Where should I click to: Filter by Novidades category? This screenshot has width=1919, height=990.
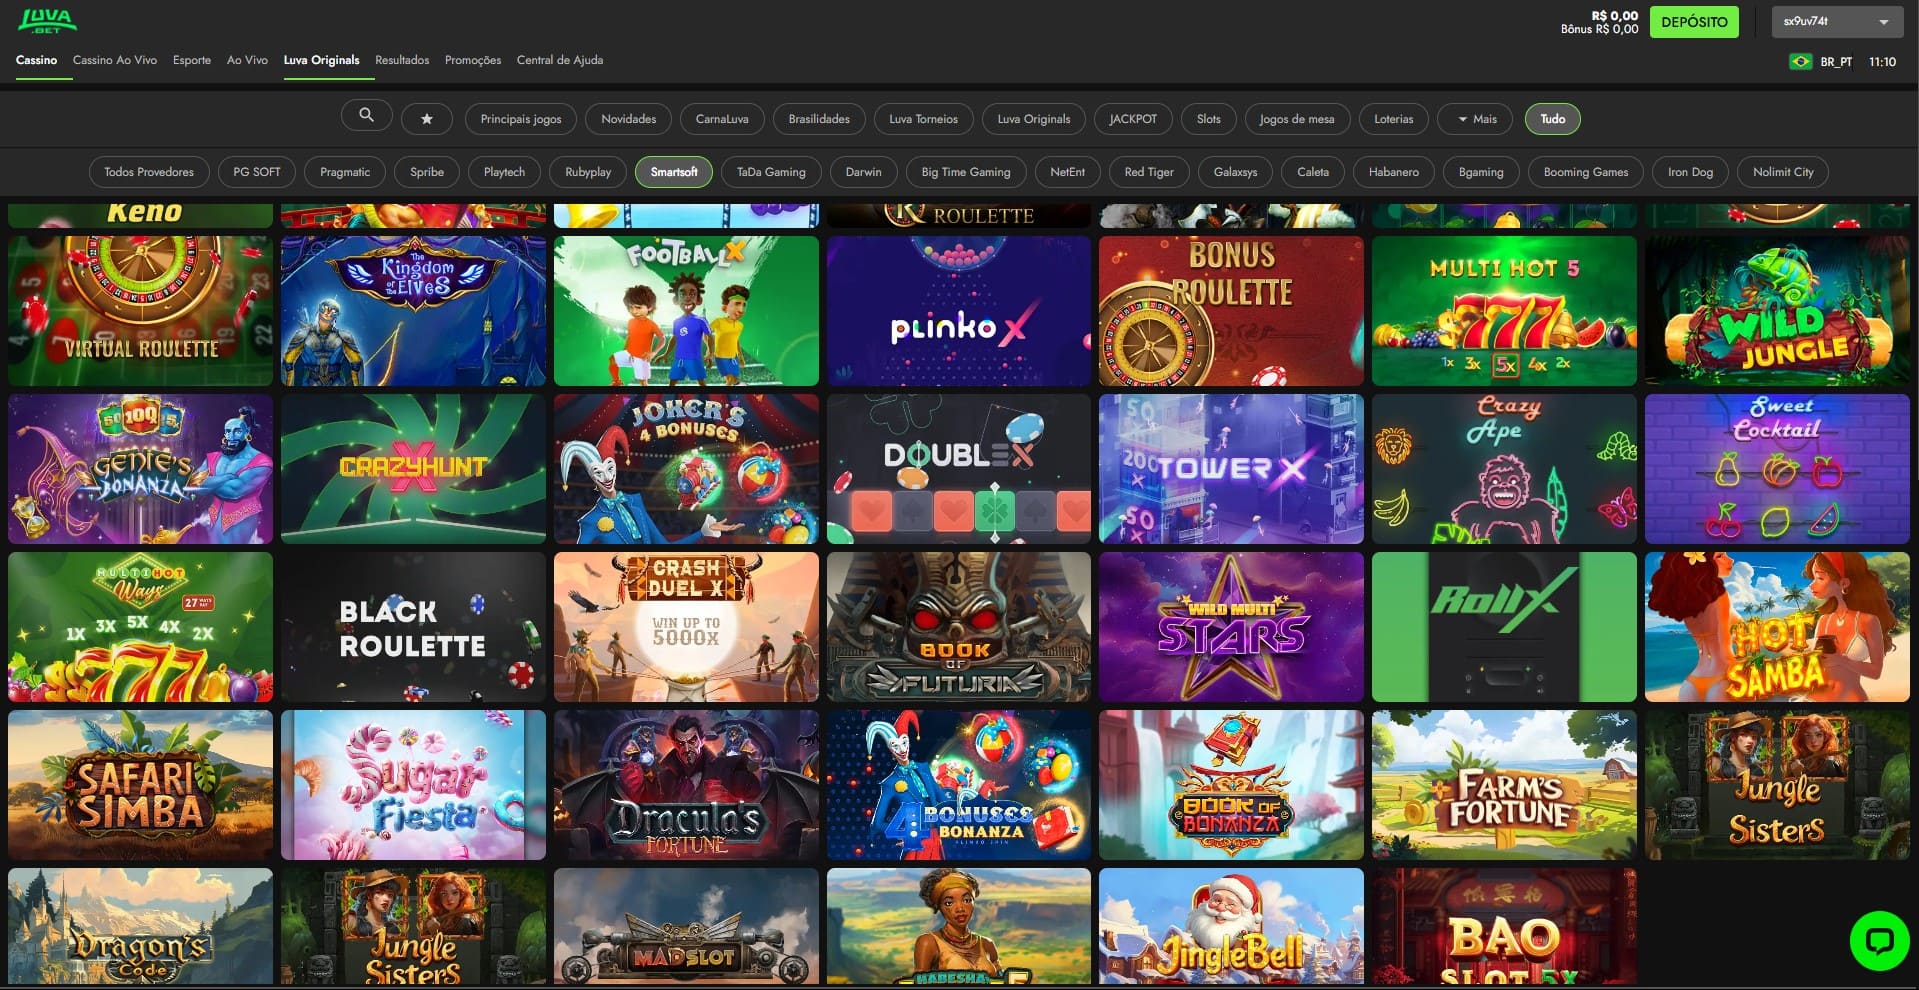pos(629,119)
